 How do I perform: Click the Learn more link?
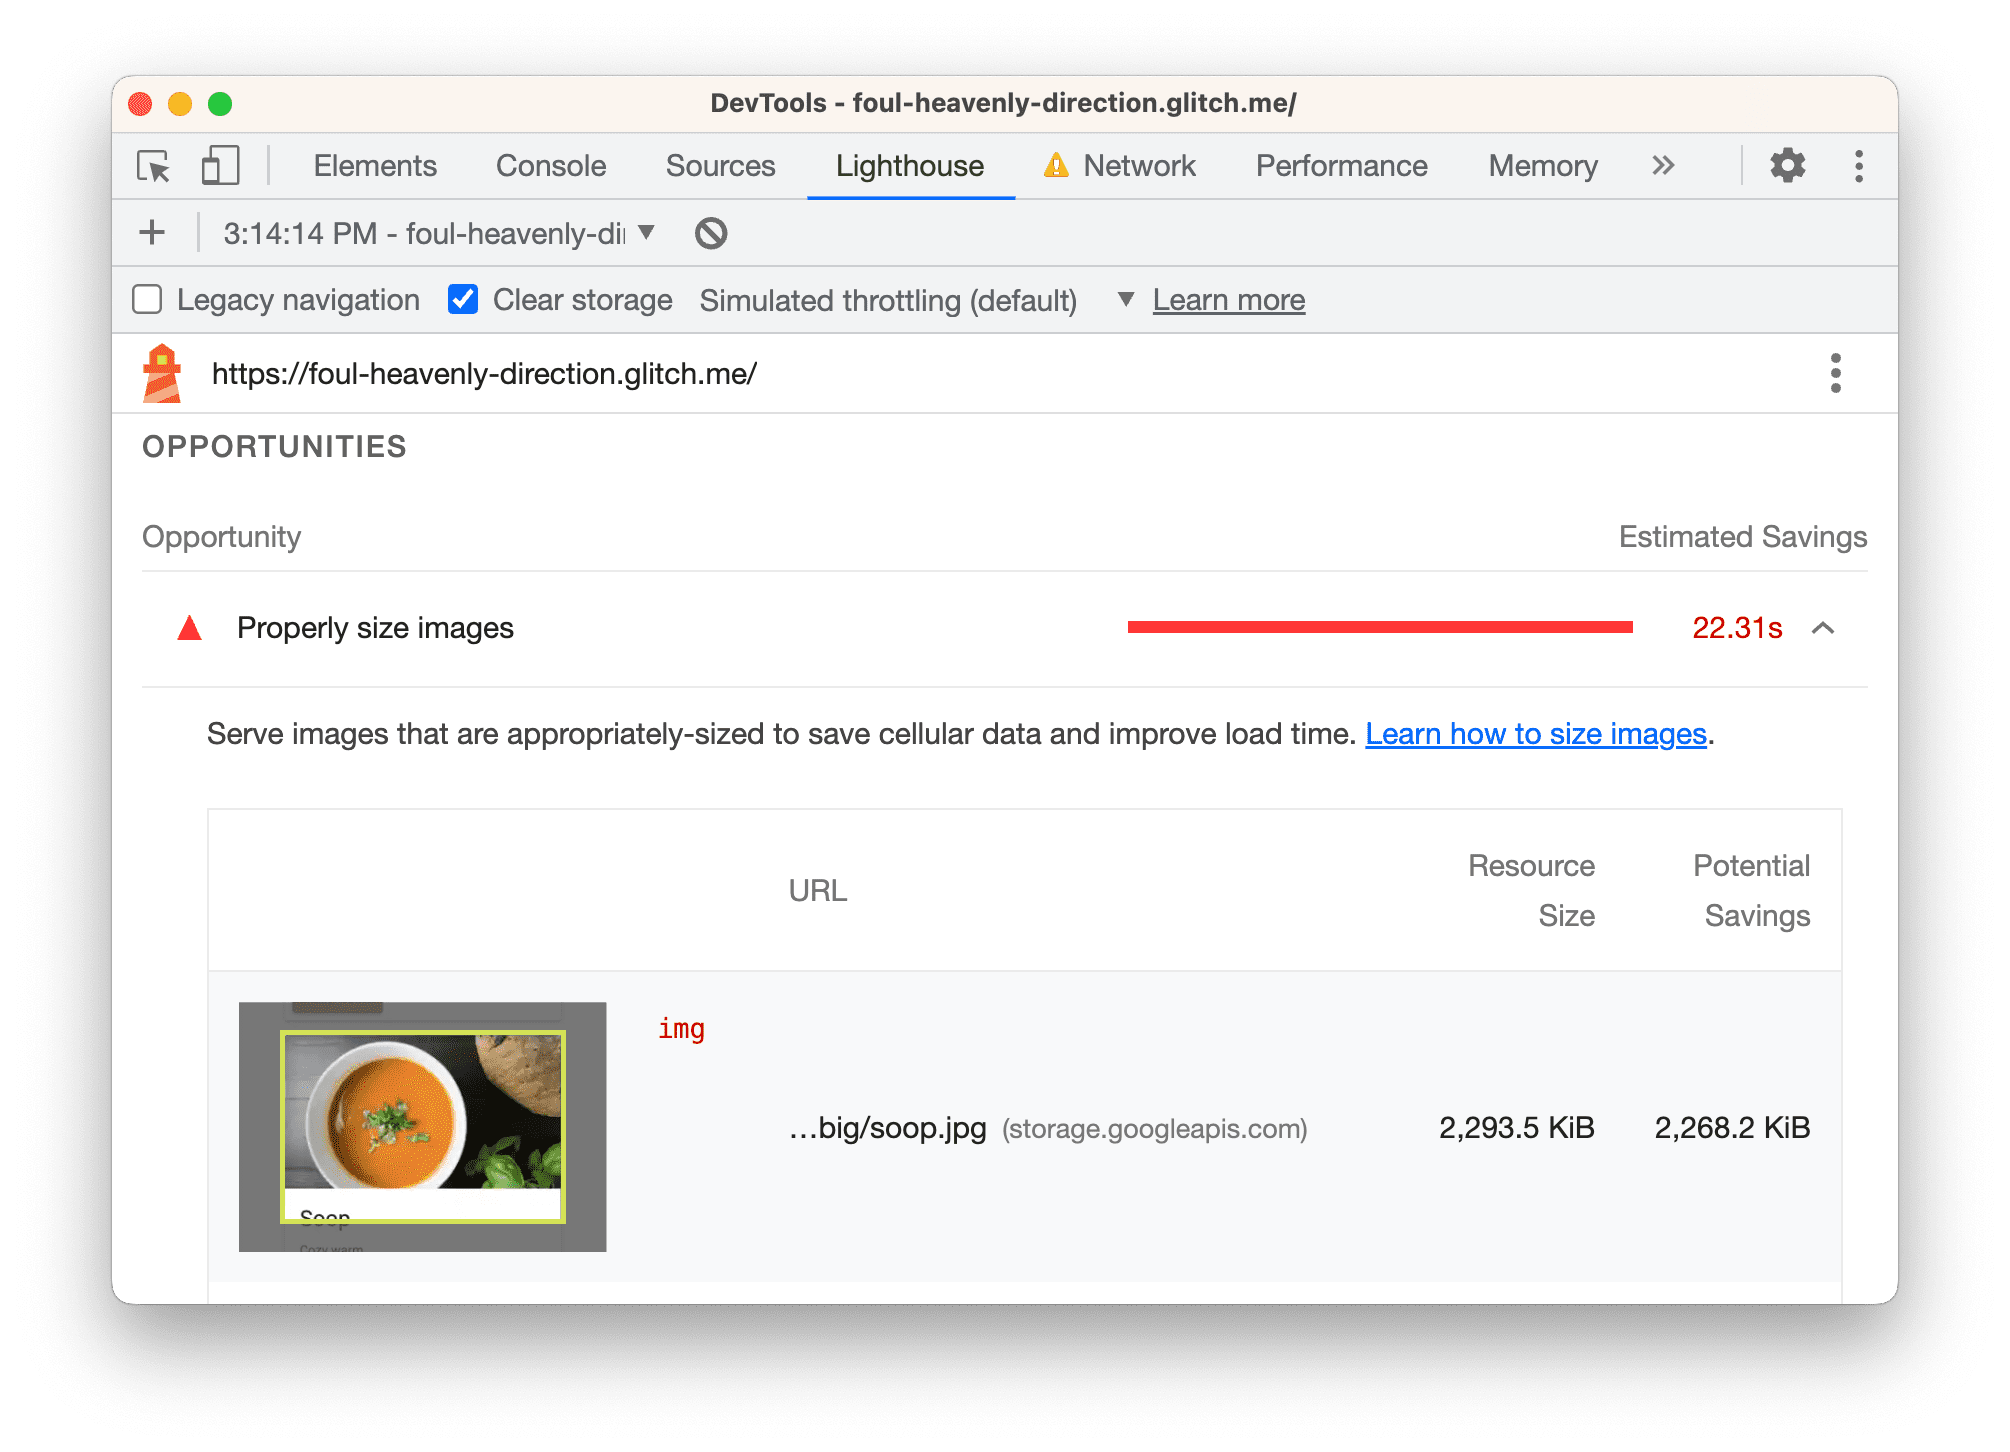pos(1228,301)
